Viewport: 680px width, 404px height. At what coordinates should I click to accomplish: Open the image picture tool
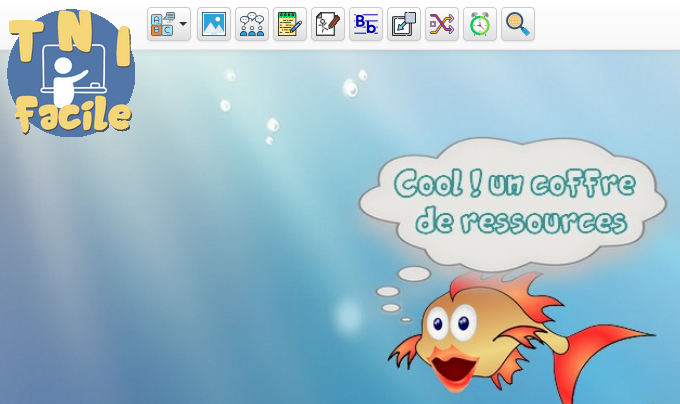pos(213,25)
